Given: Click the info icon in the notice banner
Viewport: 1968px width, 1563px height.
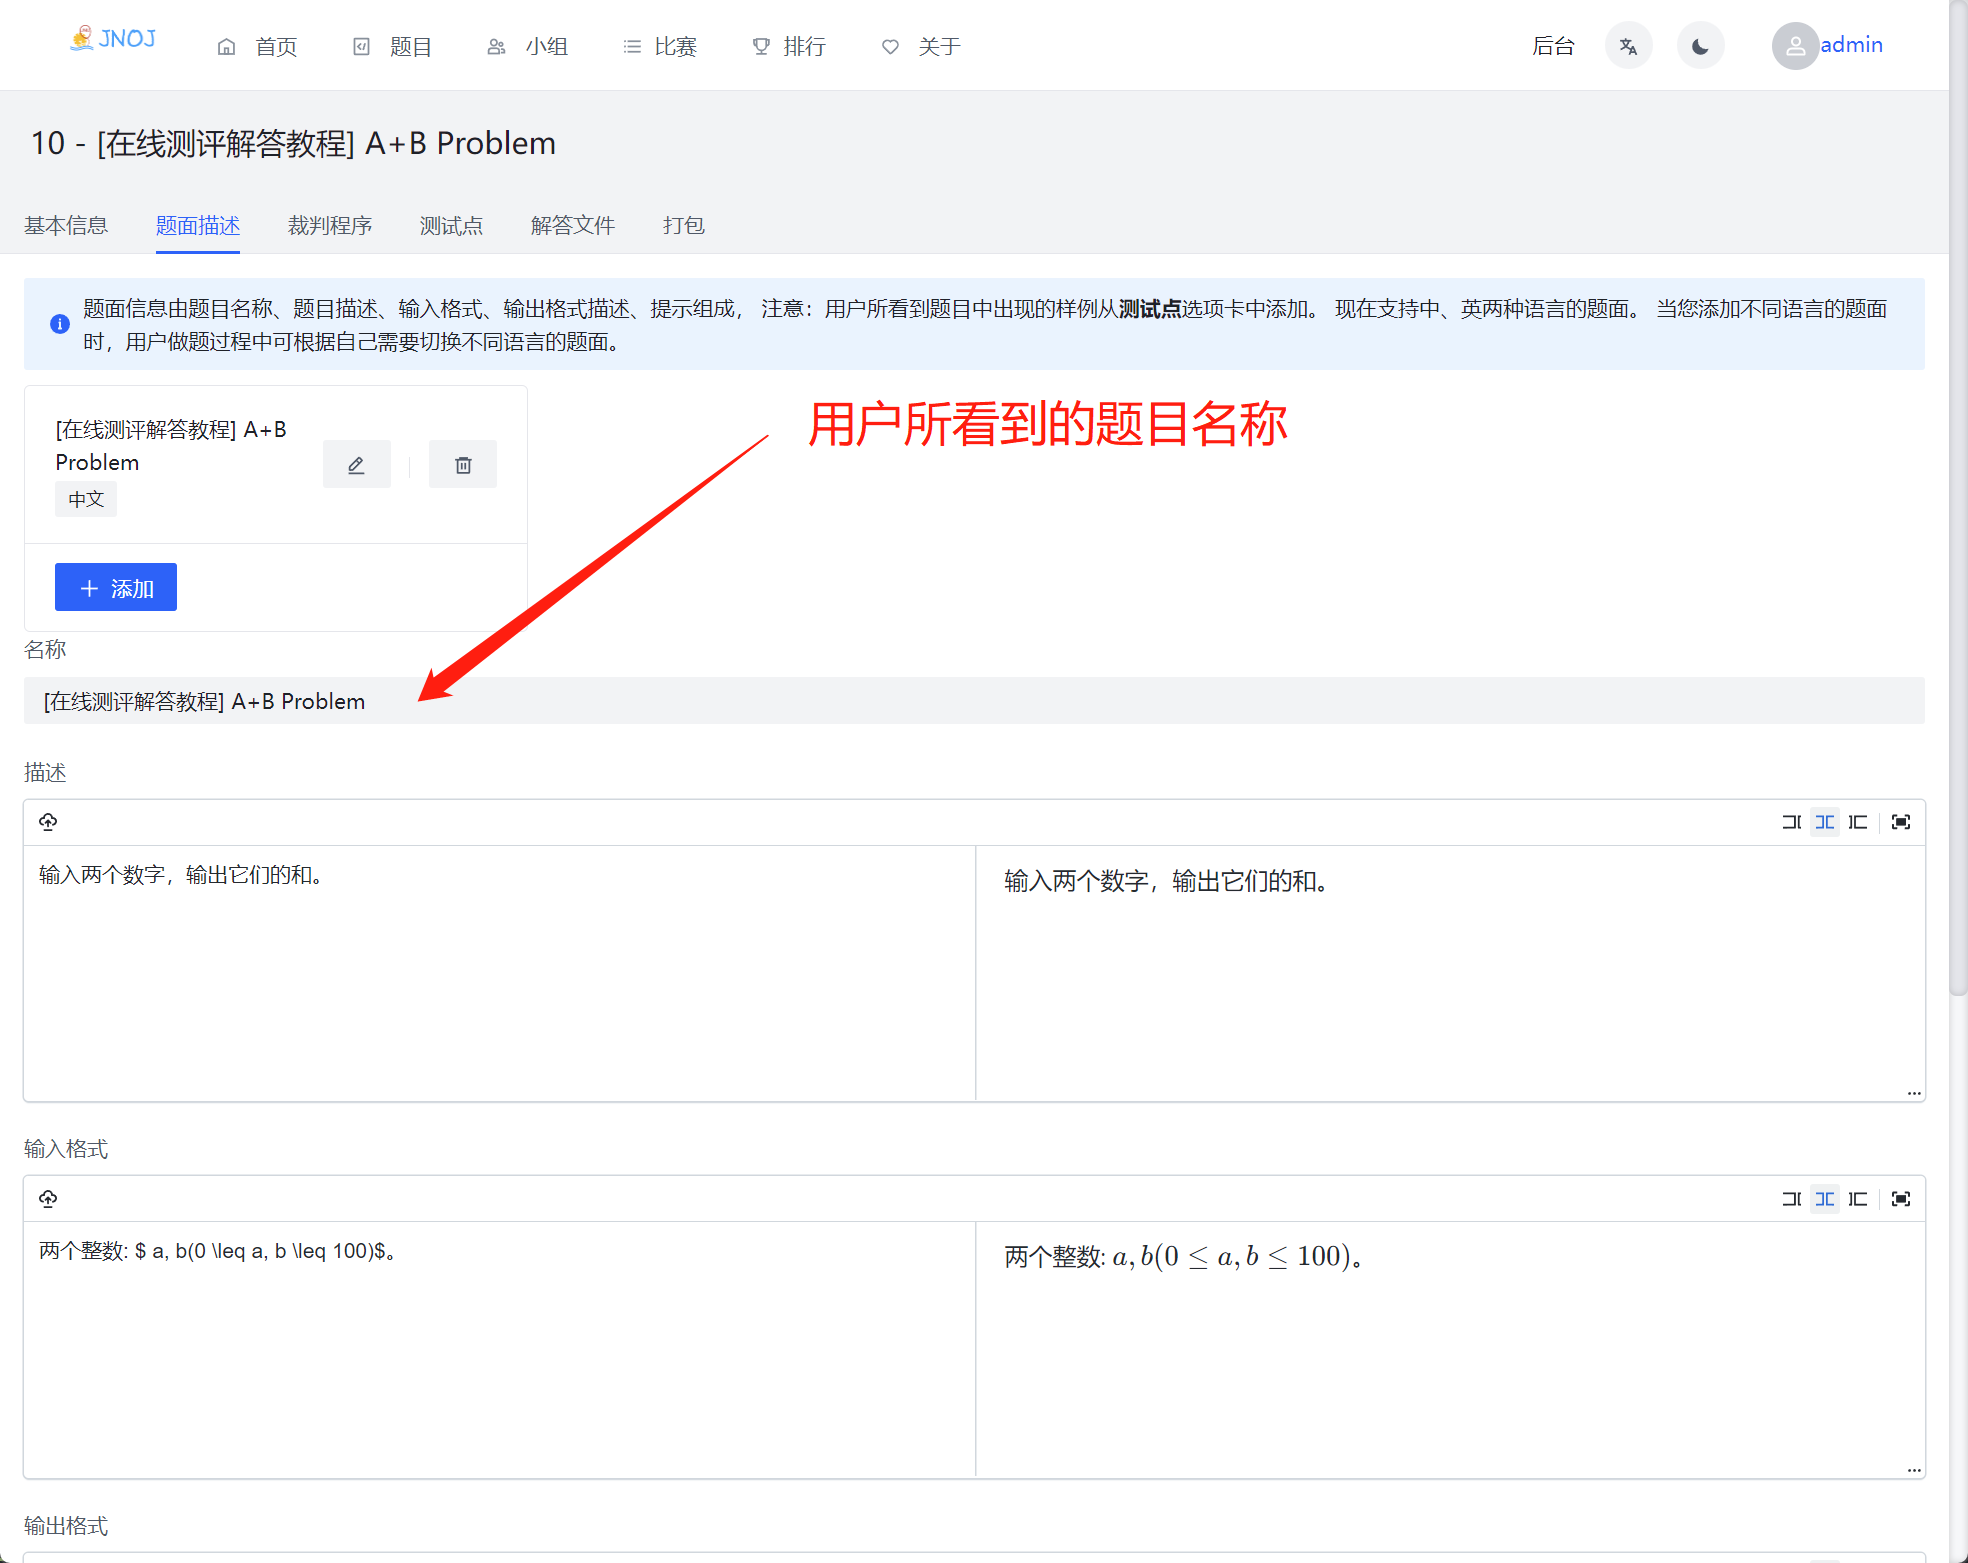Looking at the screenshot, I should (60, 324).
